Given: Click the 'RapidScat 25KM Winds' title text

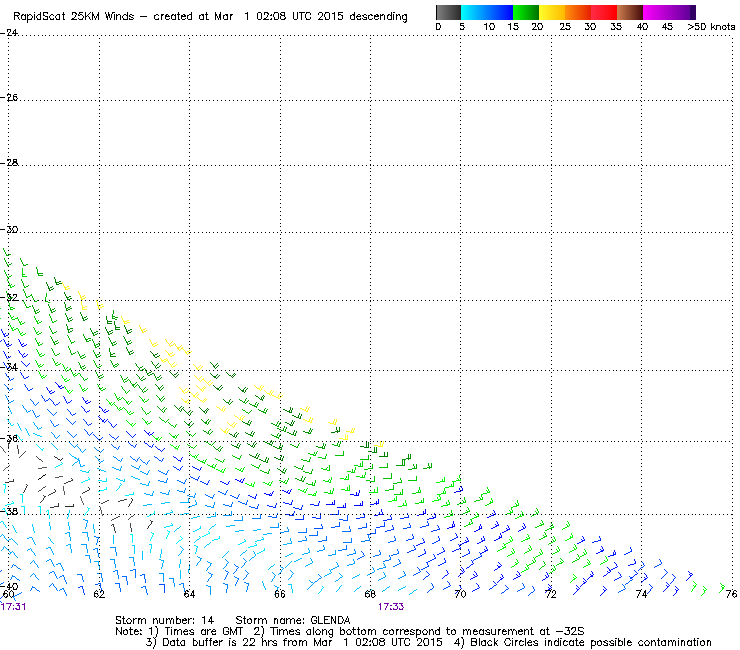Looking at the screenshot, I should (x=74, y=17).
